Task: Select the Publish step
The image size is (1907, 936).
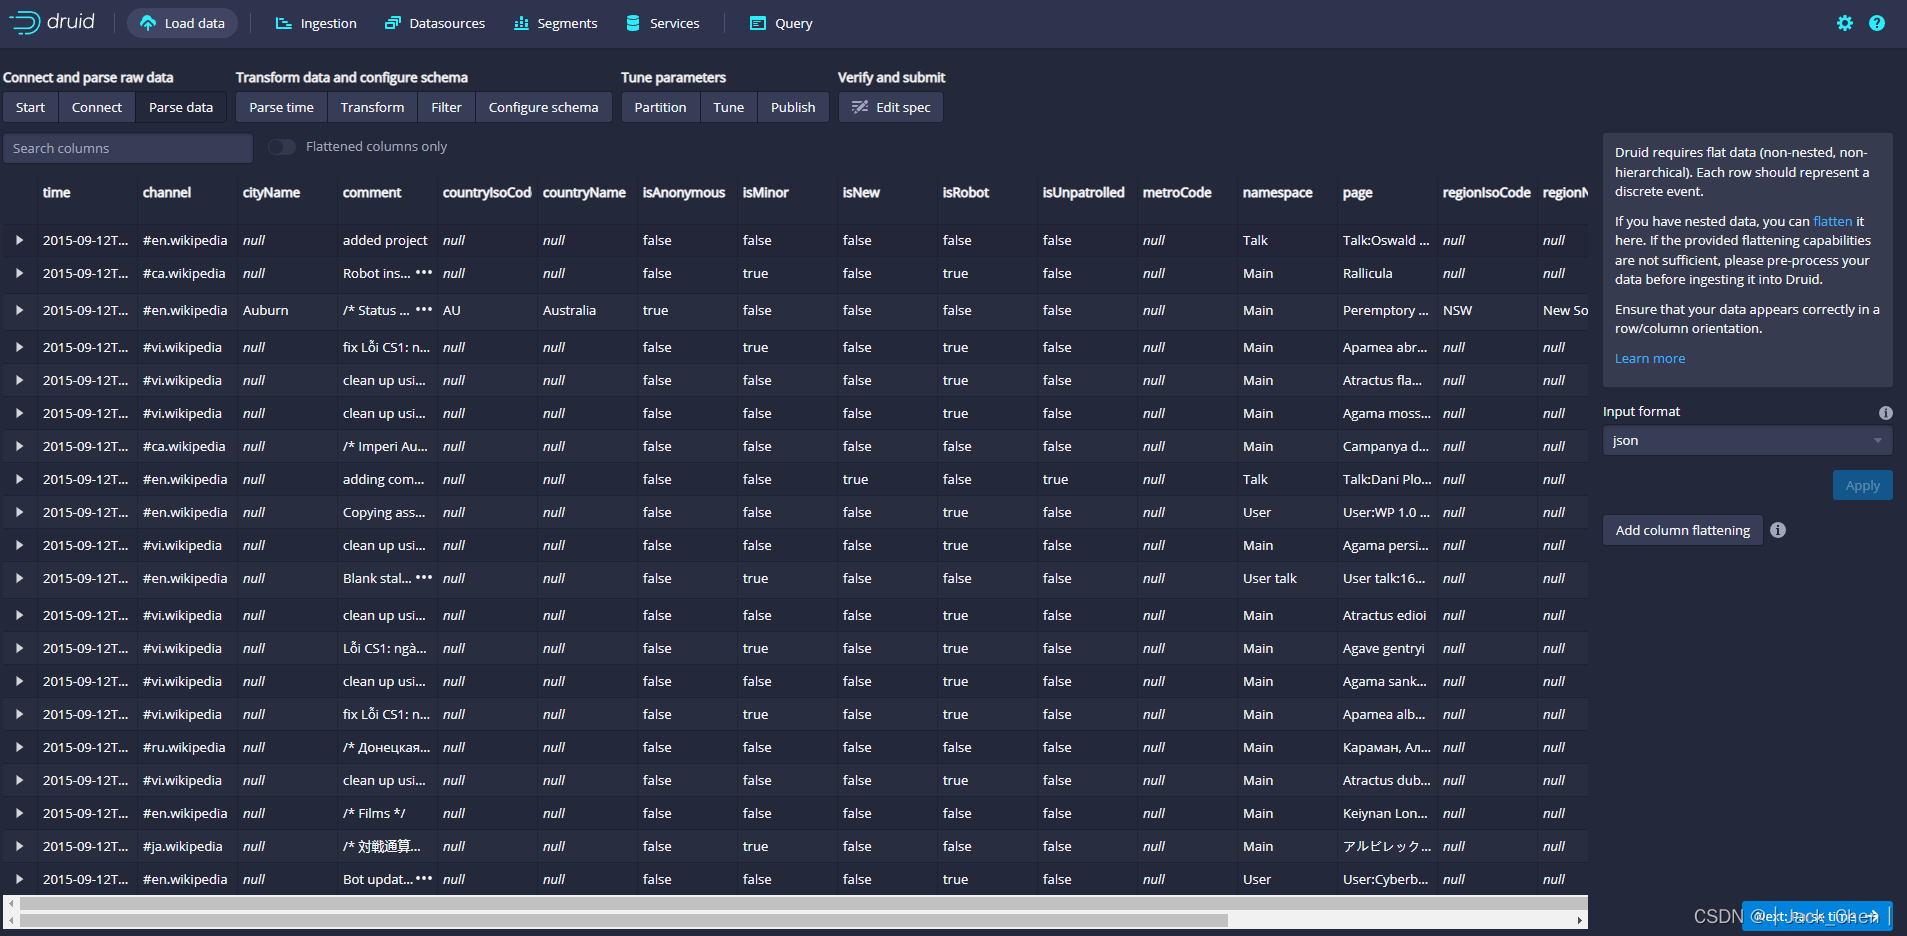Action: click(793, 107)
